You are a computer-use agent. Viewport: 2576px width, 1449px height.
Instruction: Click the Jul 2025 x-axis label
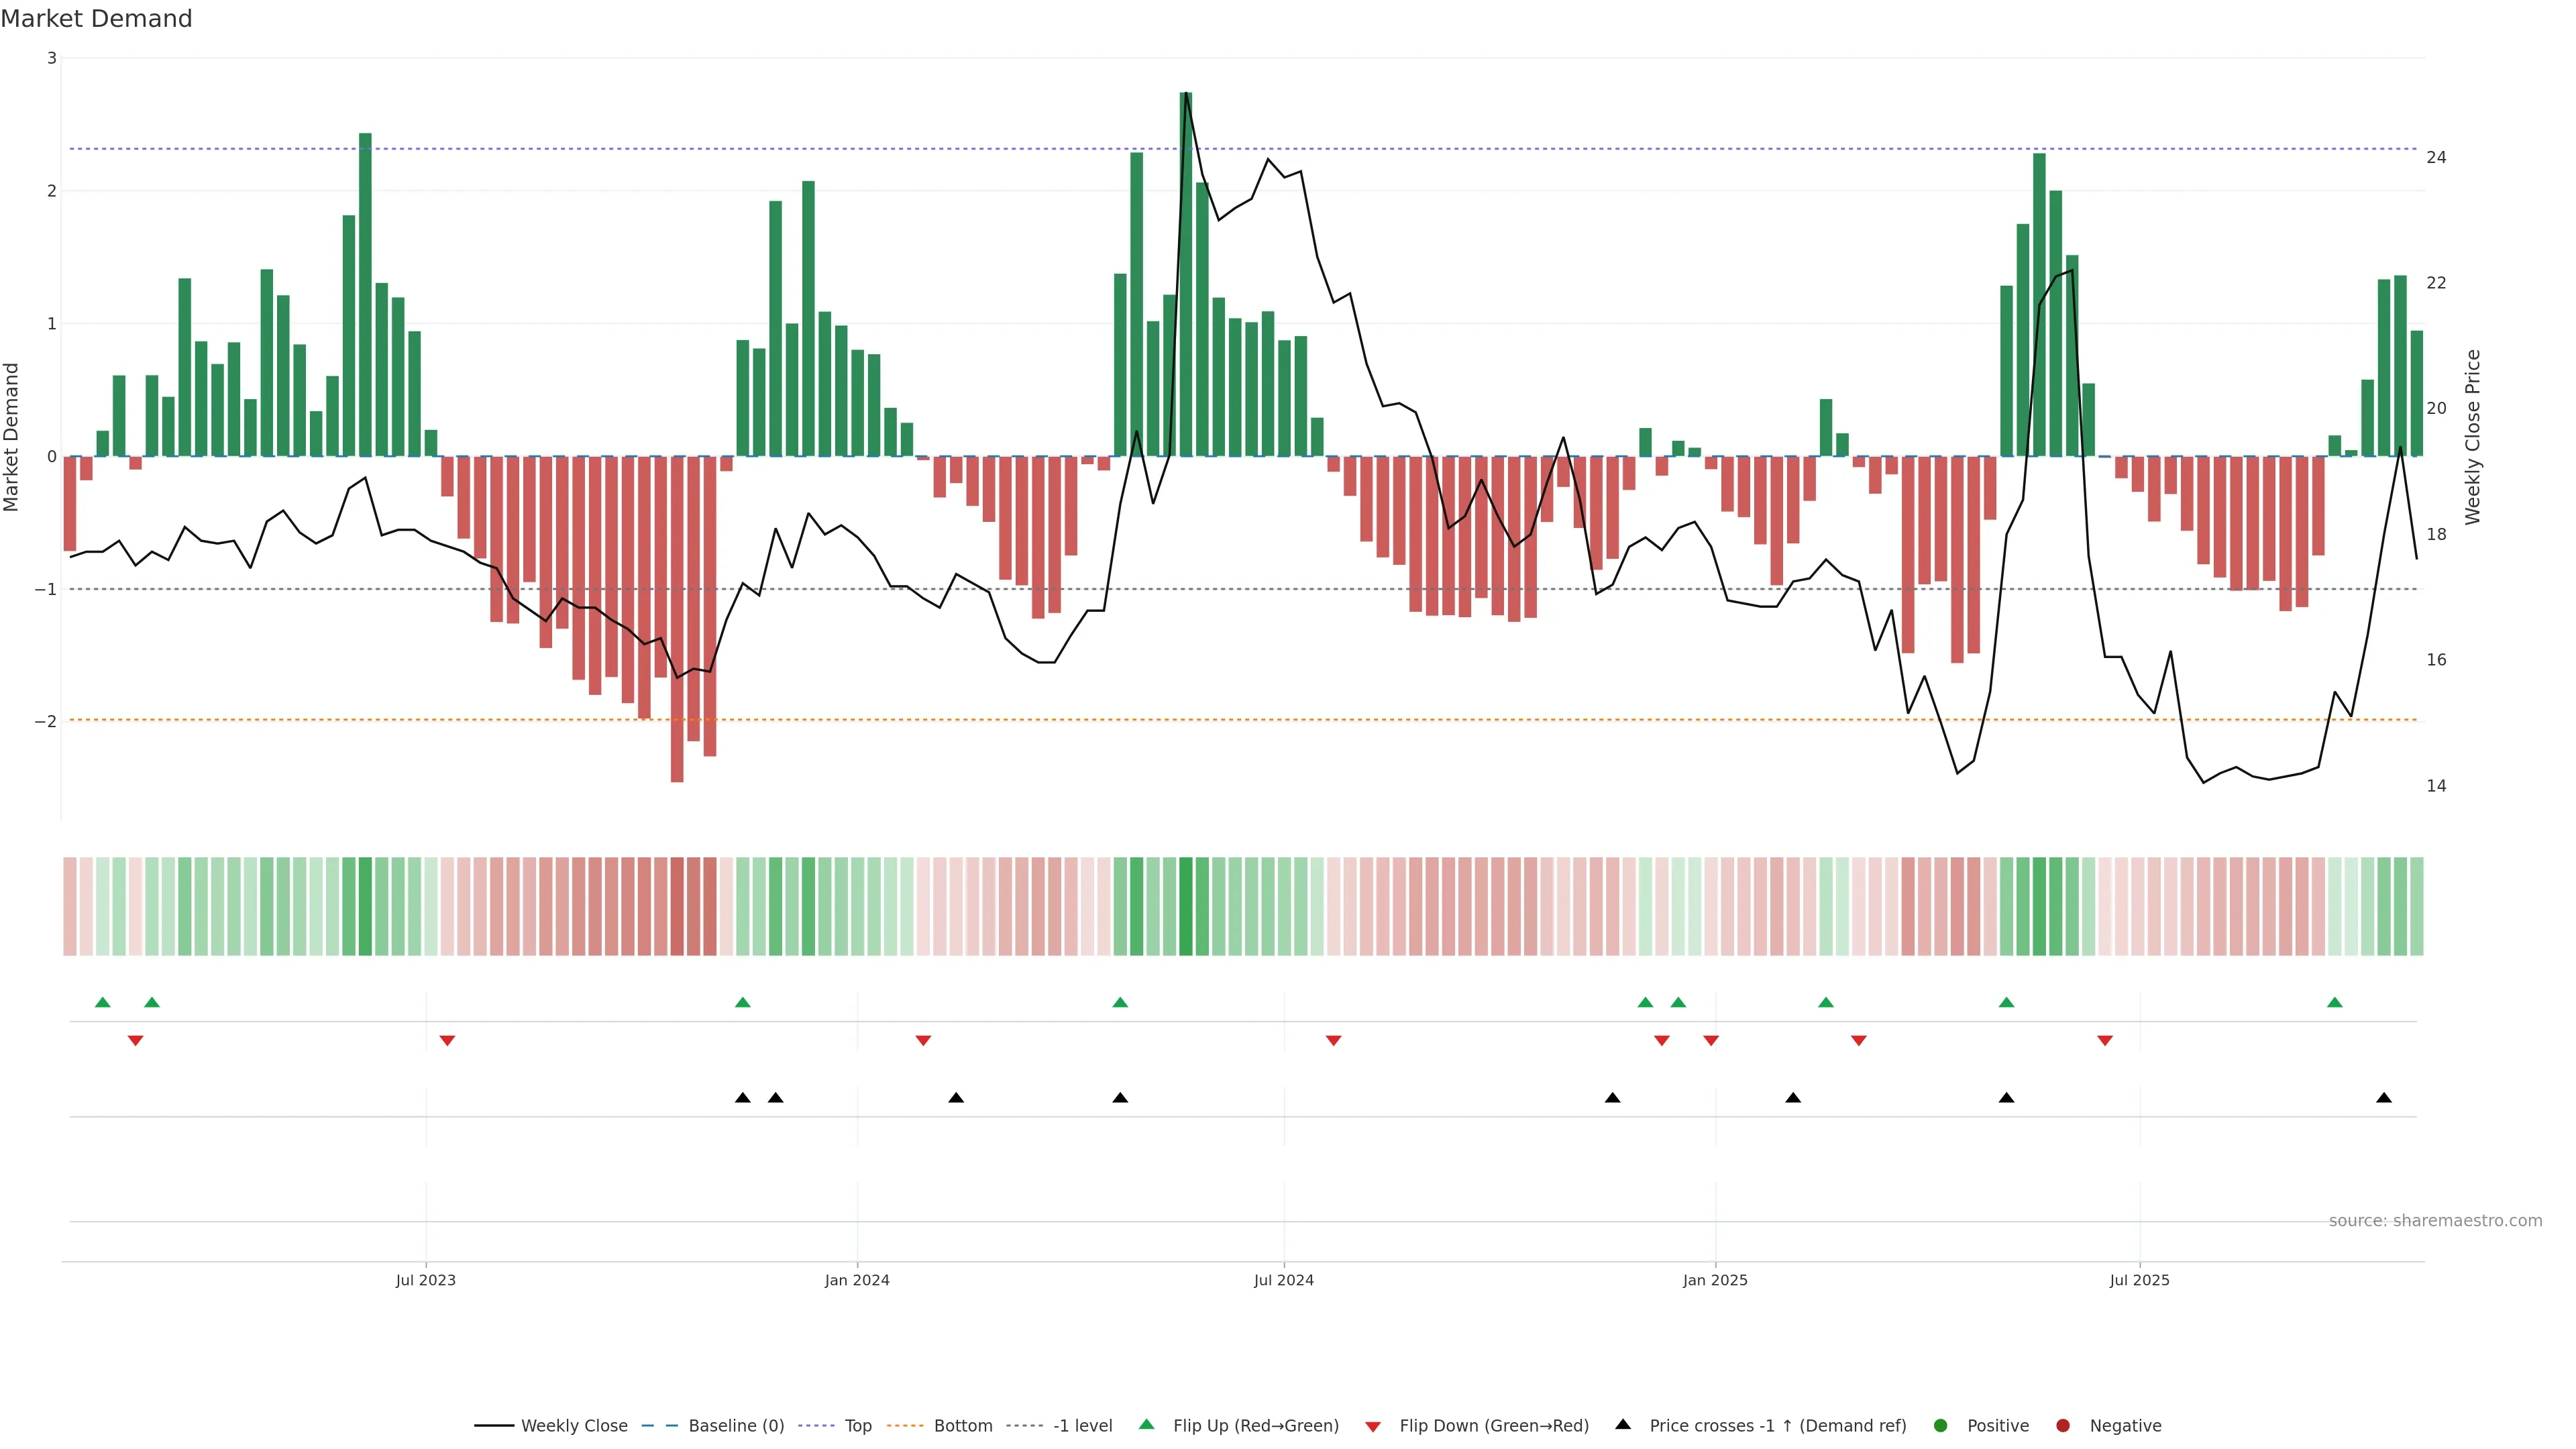[2140, 1280]
